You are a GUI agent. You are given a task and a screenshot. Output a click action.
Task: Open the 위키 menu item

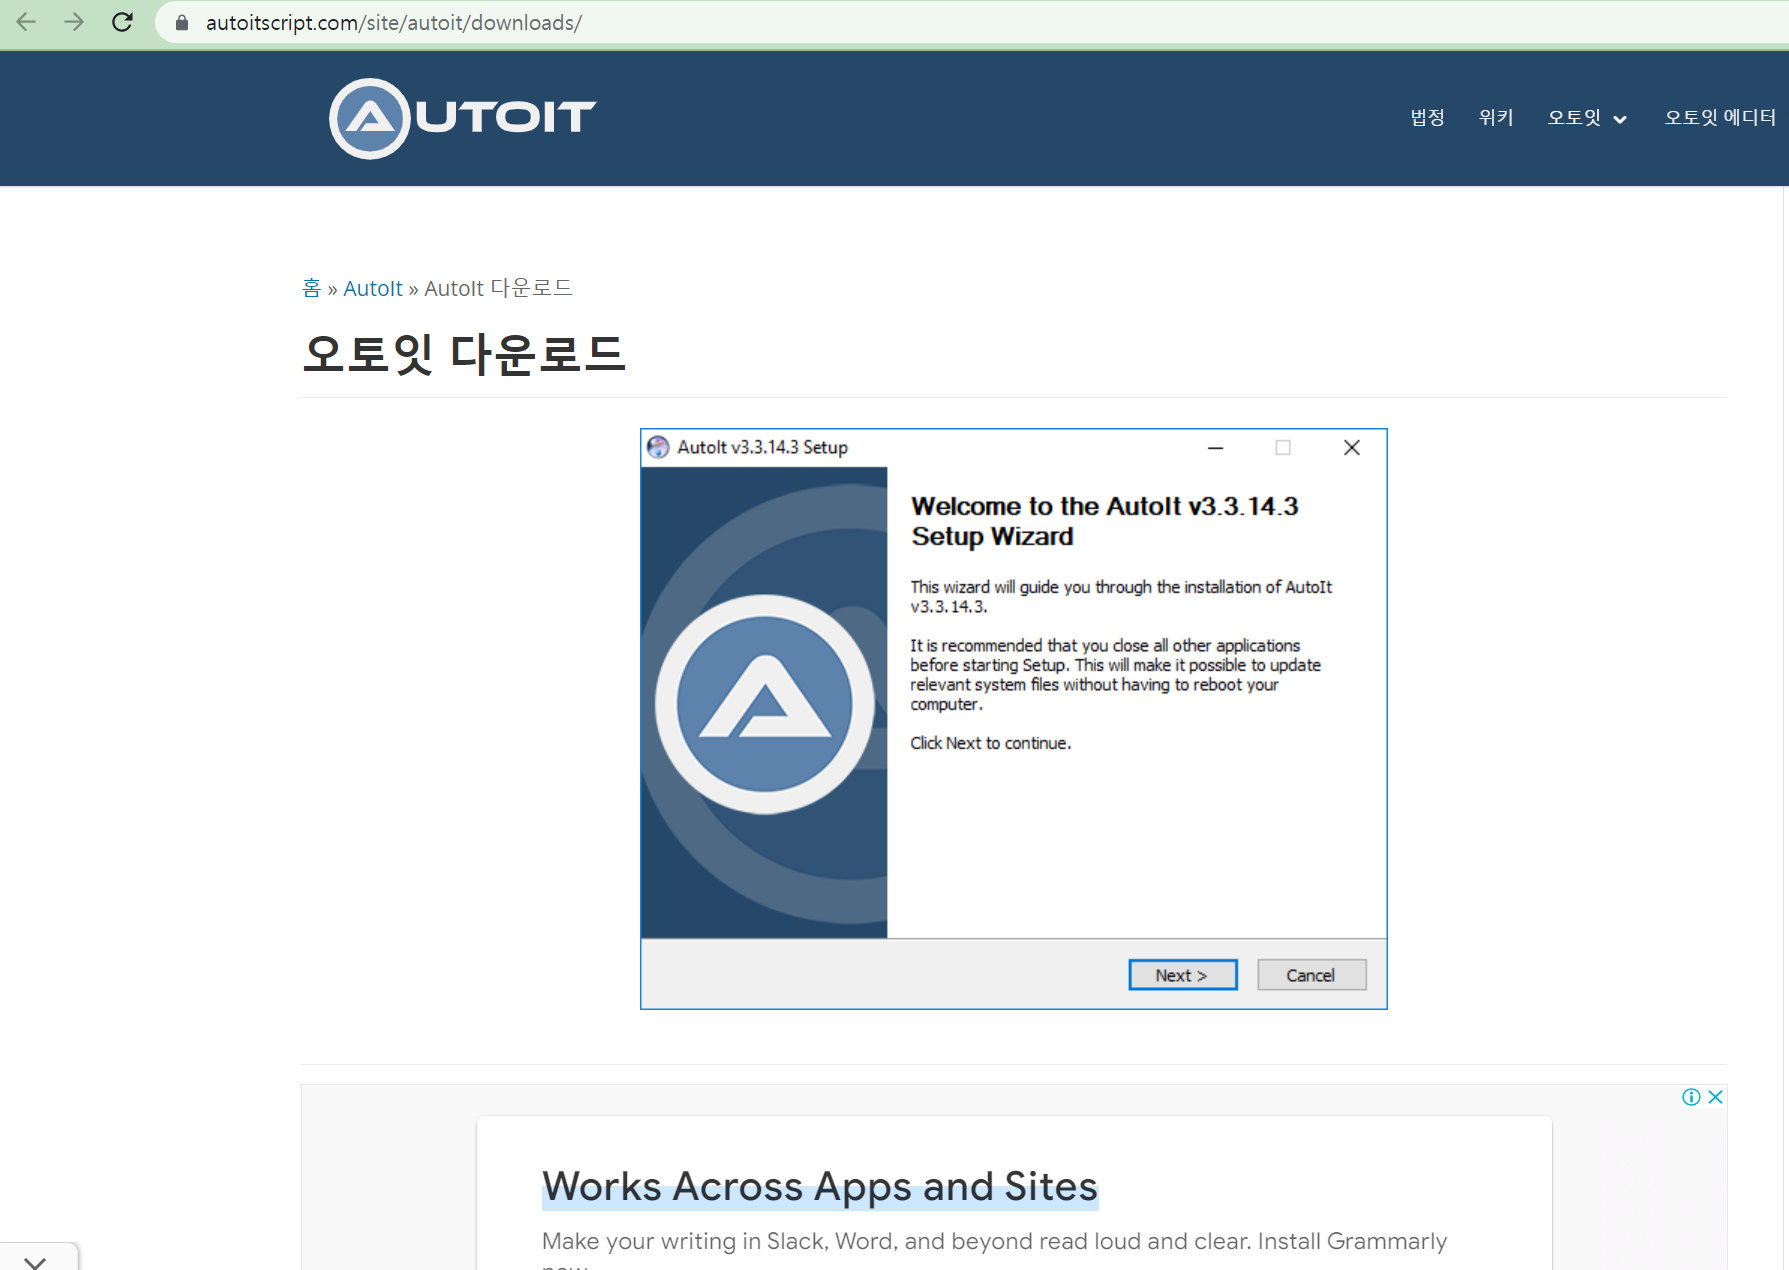click(x=1496, y=117)
